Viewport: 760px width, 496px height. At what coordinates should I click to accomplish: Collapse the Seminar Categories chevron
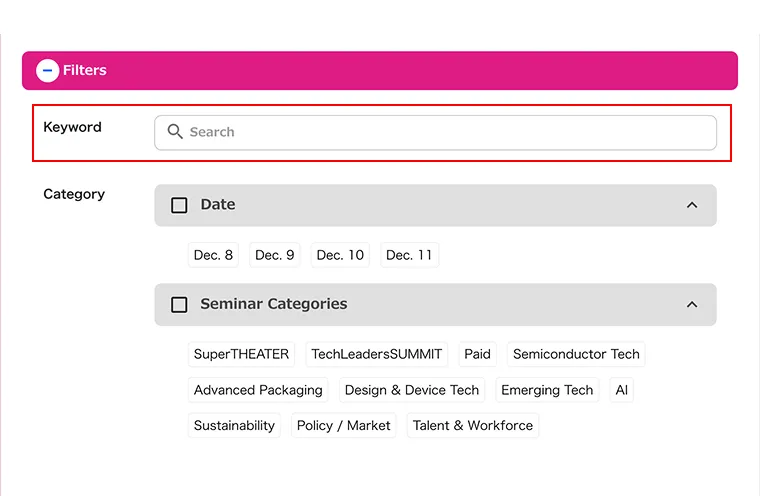[692, 304]
